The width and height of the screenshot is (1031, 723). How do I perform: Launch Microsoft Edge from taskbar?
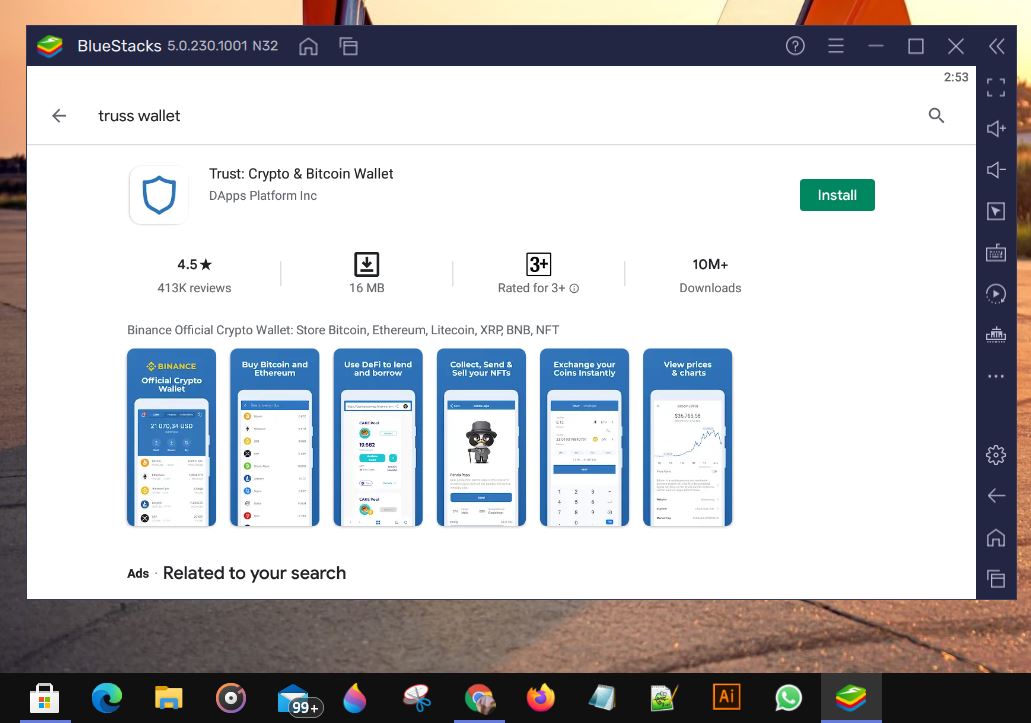pos(107,698)
